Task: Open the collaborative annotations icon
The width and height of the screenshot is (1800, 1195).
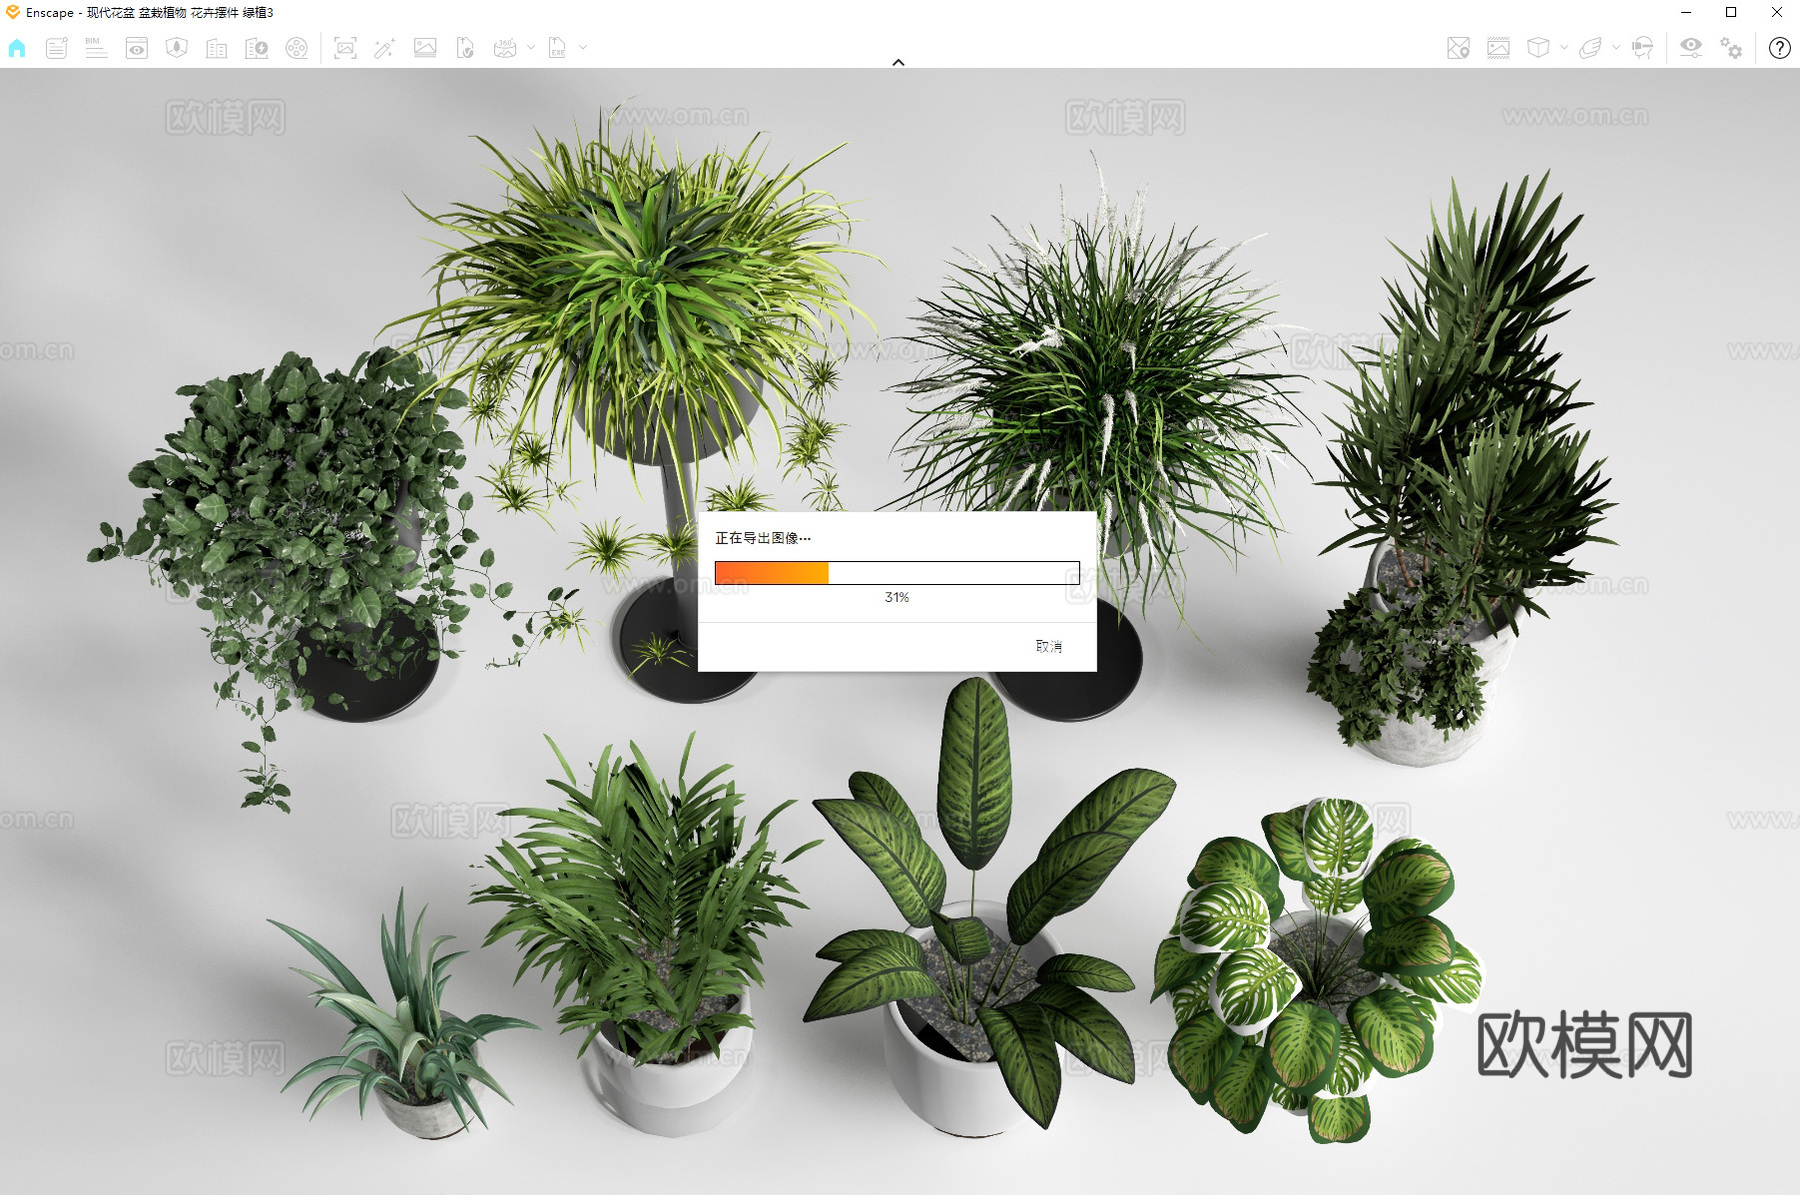Action: [57, 48]
